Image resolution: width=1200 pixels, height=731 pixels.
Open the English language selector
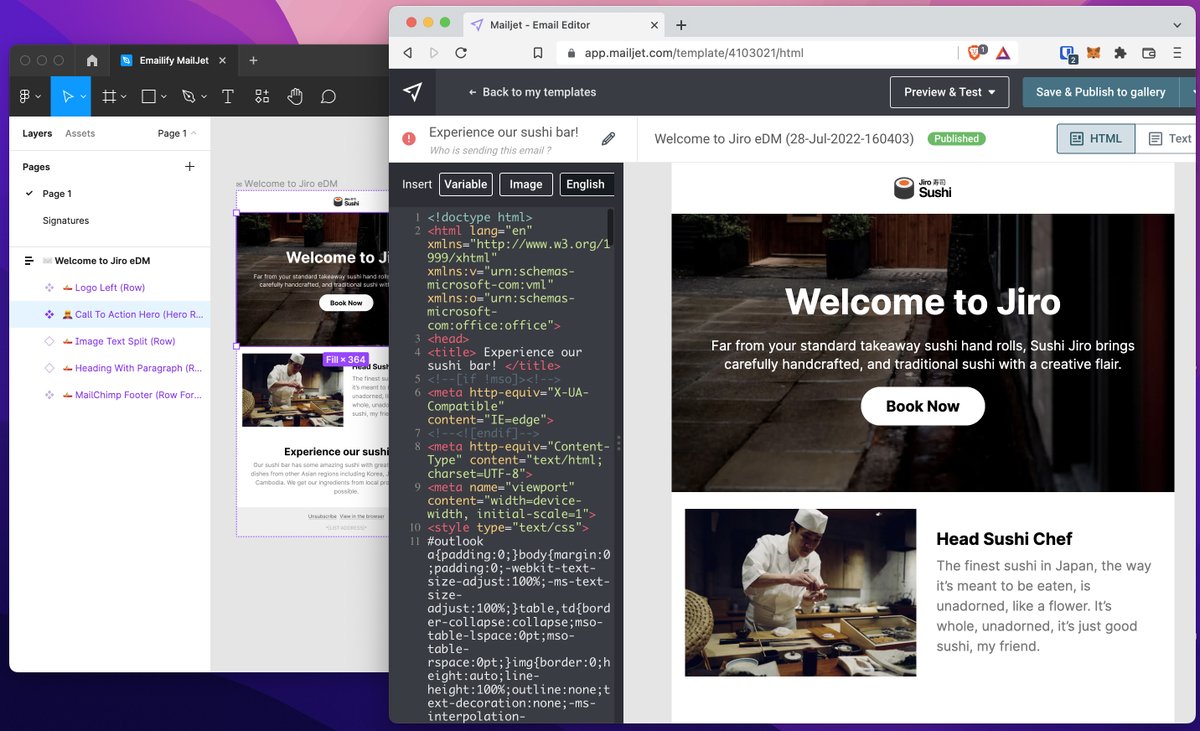[586, 184]
